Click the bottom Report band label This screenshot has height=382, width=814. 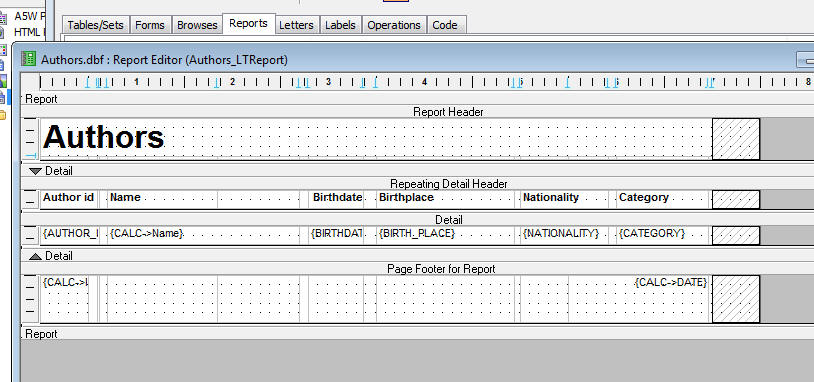pos(42,334)
